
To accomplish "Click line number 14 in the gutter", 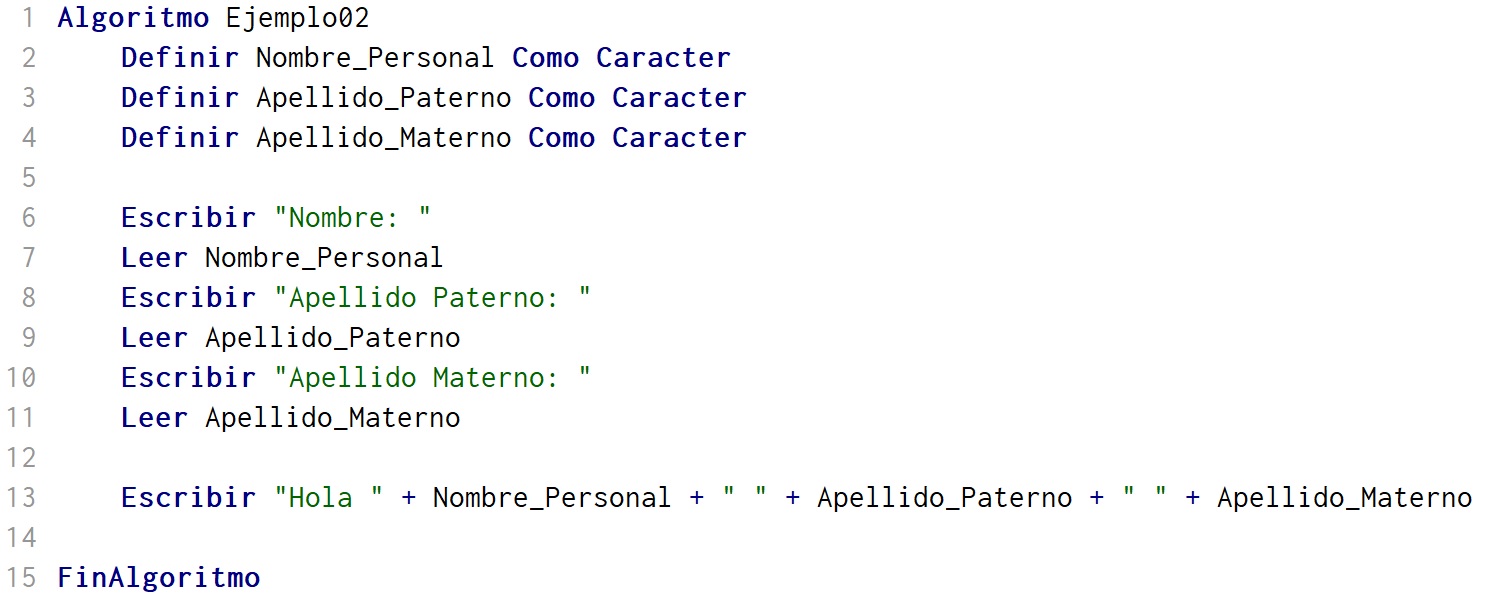I will tap(20, 538).
